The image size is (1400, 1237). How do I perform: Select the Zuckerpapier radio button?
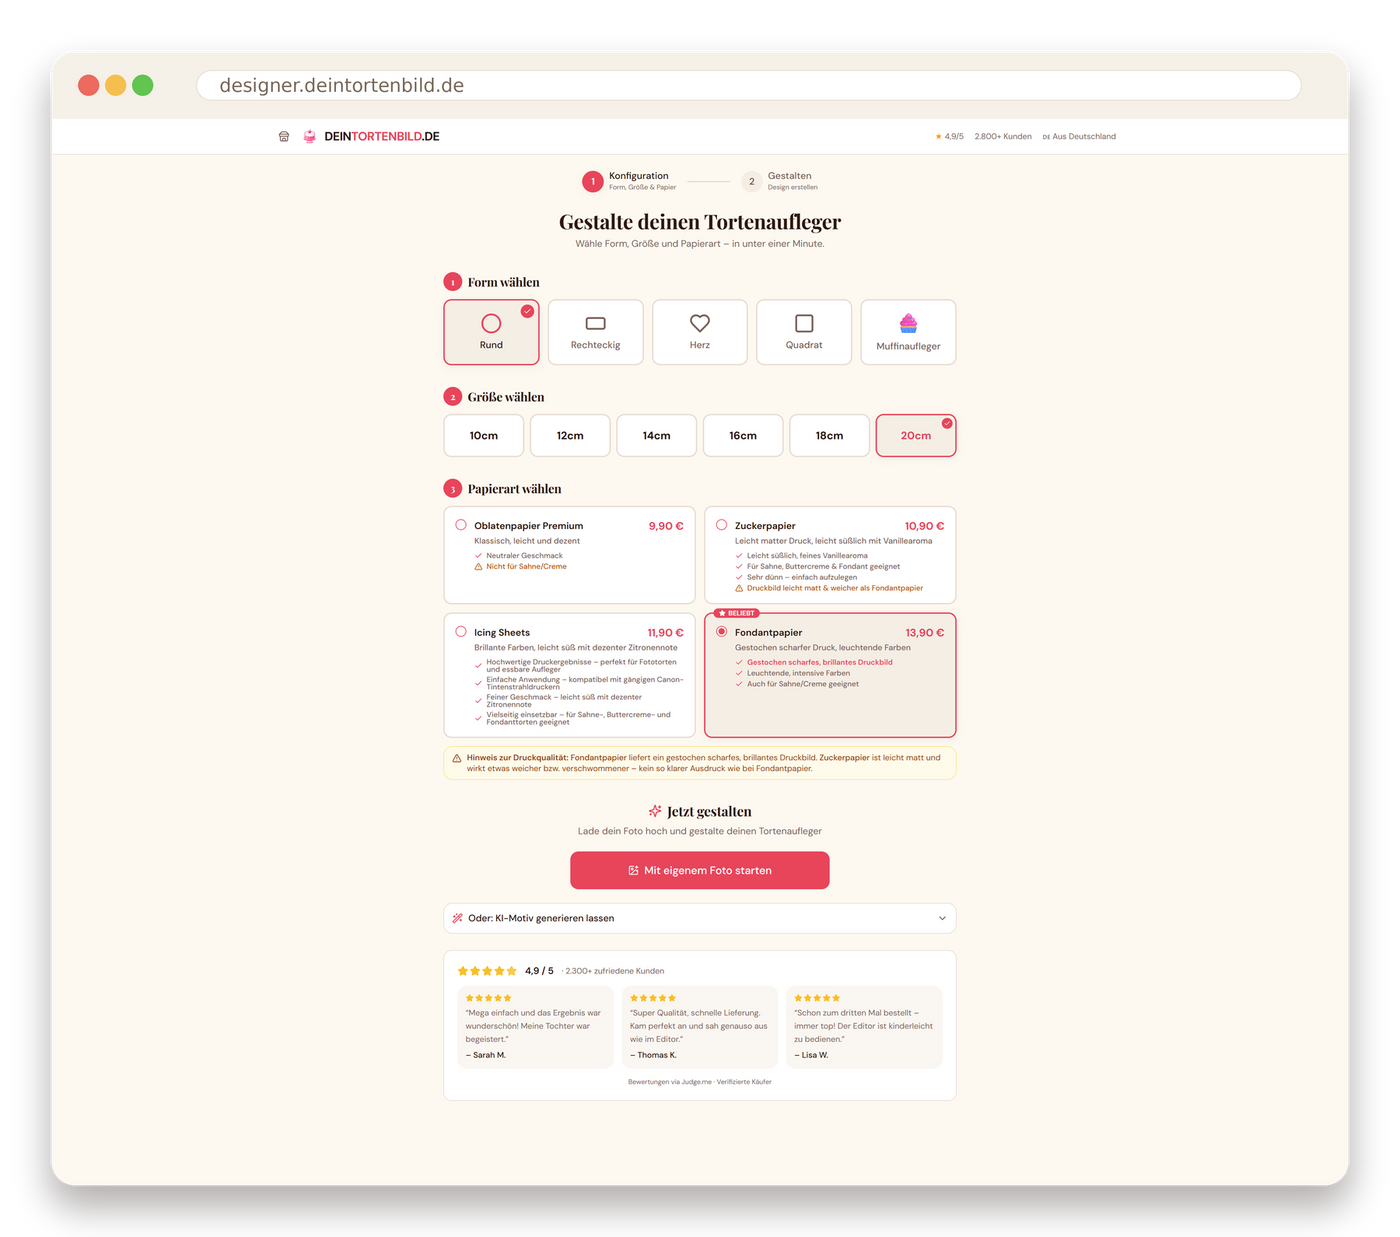pyautogui.click(x=721, y=525)
